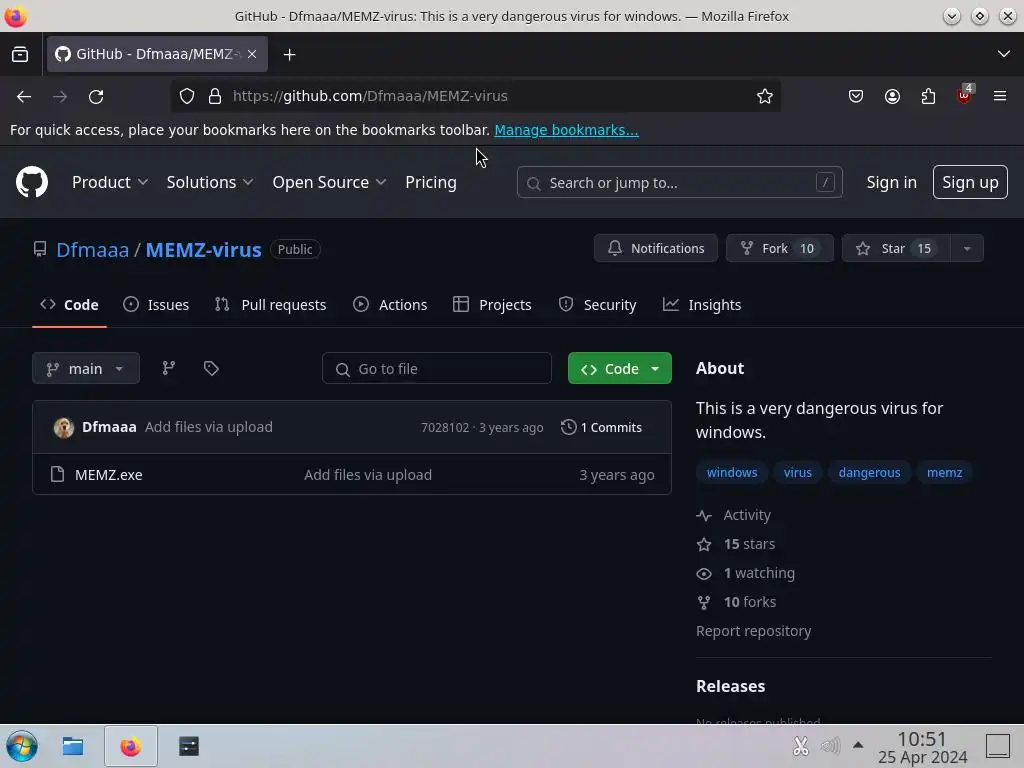Click the uBlock Origin extension icon
This screenshot has height=768, width=1024.
965,95
